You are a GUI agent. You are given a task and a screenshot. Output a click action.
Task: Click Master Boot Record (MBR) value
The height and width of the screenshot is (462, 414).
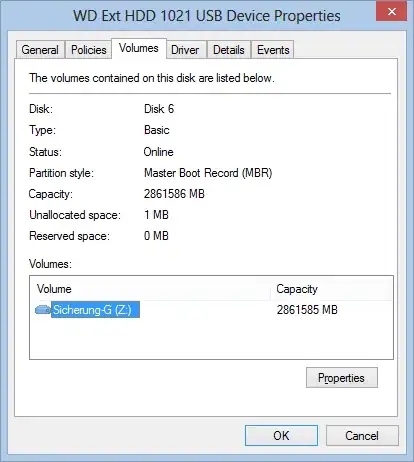208,173
